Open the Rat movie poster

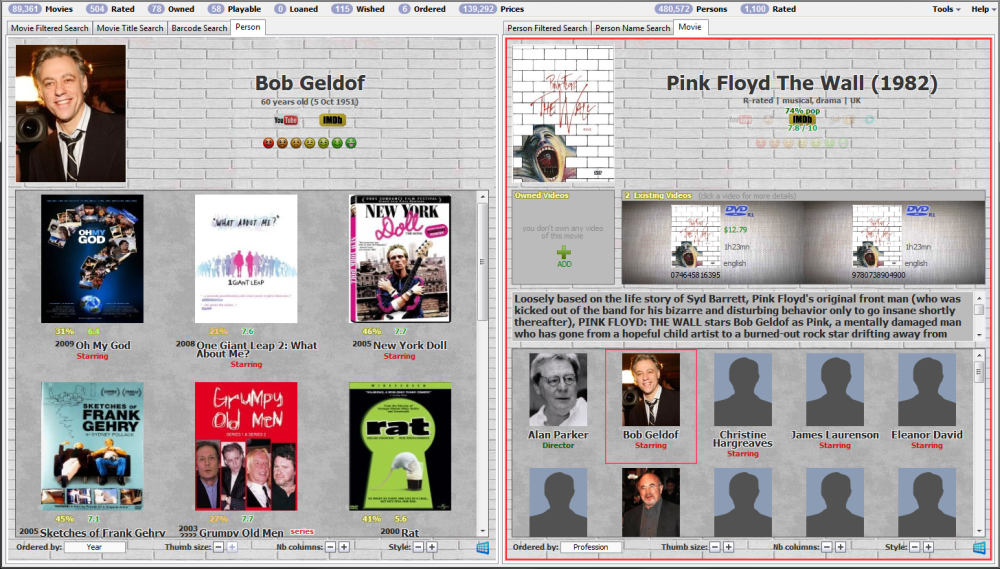pos(400,446)
